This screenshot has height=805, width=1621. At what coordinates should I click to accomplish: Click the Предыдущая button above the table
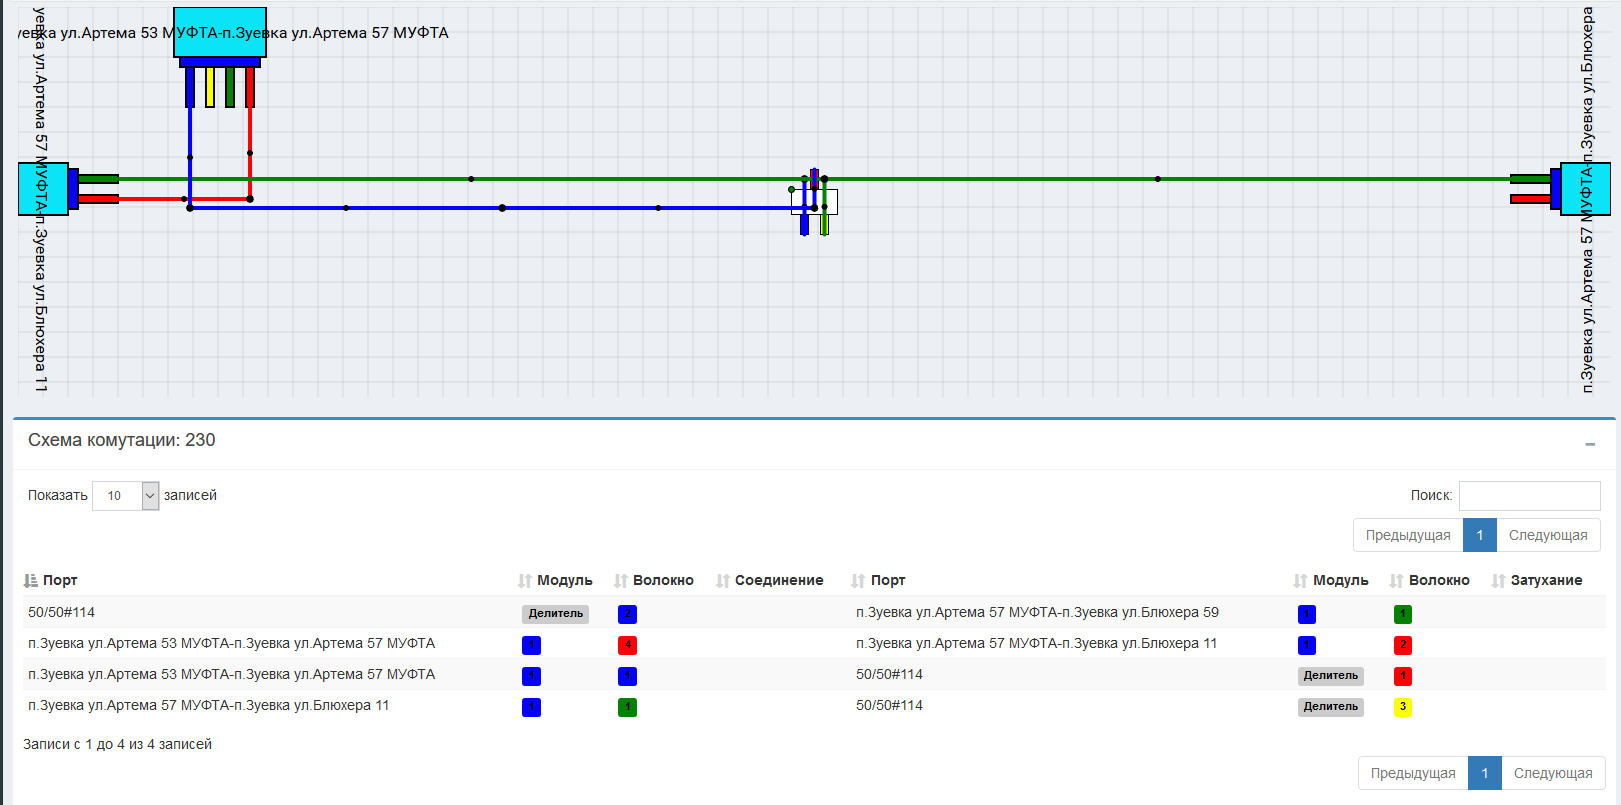click(x=1407, y=535)
